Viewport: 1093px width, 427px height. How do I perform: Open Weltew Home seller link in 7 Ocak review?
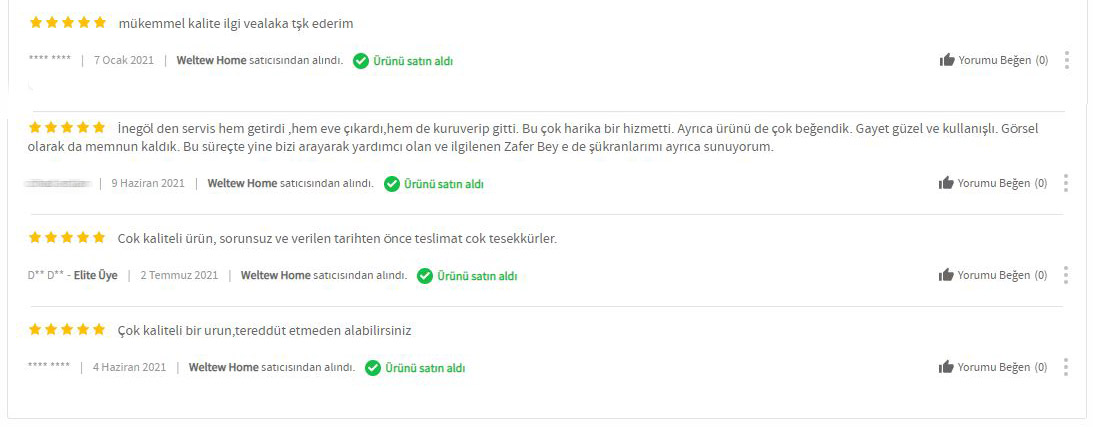point(211,61)
